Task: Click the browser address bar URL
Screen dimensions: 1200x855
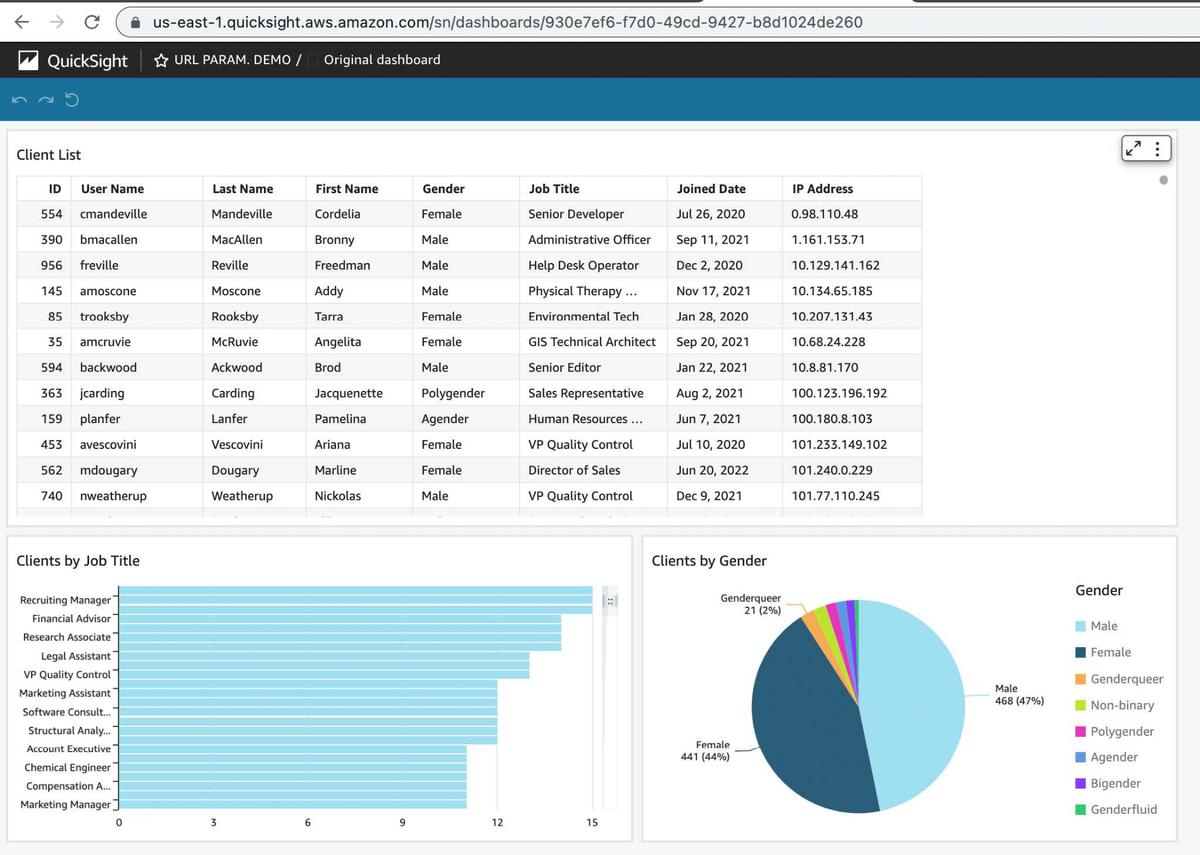Action: click(507, 21)
